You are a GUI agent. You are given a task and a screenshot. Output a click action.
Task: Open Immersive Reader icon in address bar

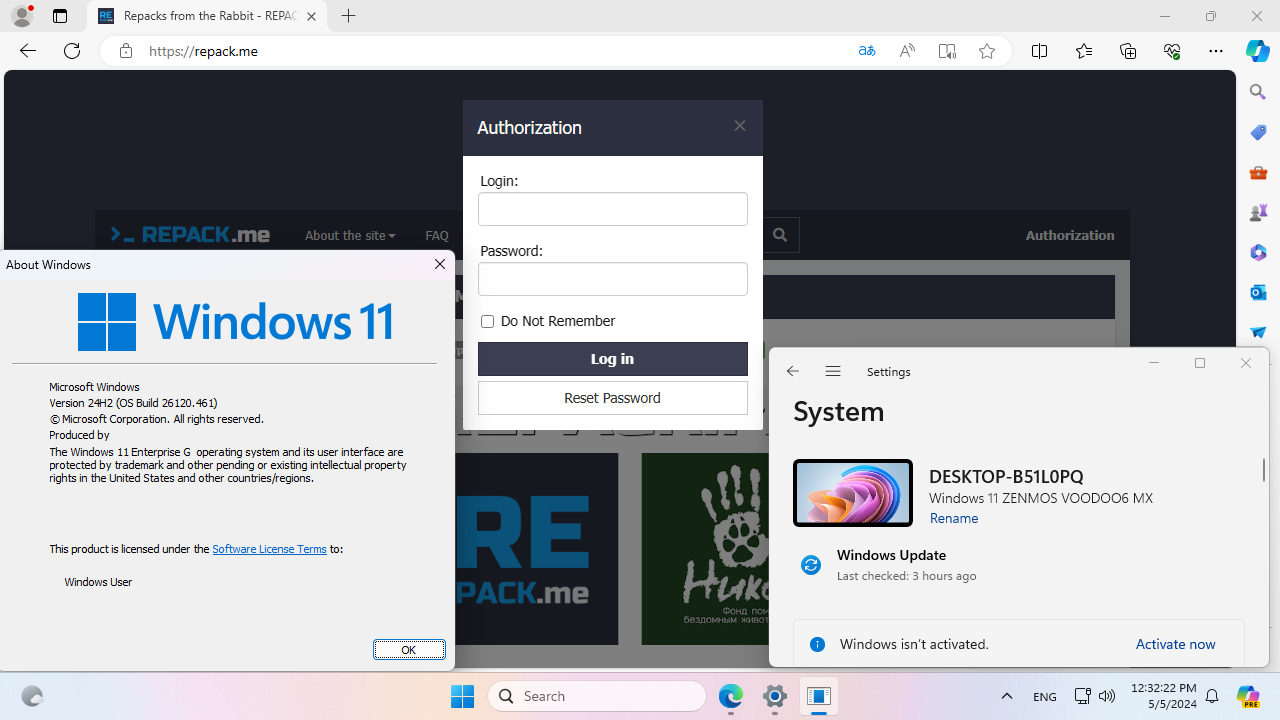click(947, 51)
